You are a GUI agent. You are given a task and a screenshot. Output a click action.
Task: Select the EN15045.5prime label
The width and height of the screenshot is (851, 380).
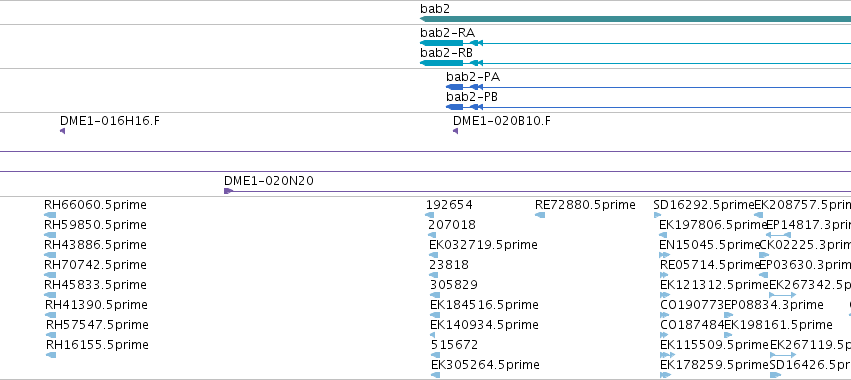pyautogui.click(x=710, y=245)
